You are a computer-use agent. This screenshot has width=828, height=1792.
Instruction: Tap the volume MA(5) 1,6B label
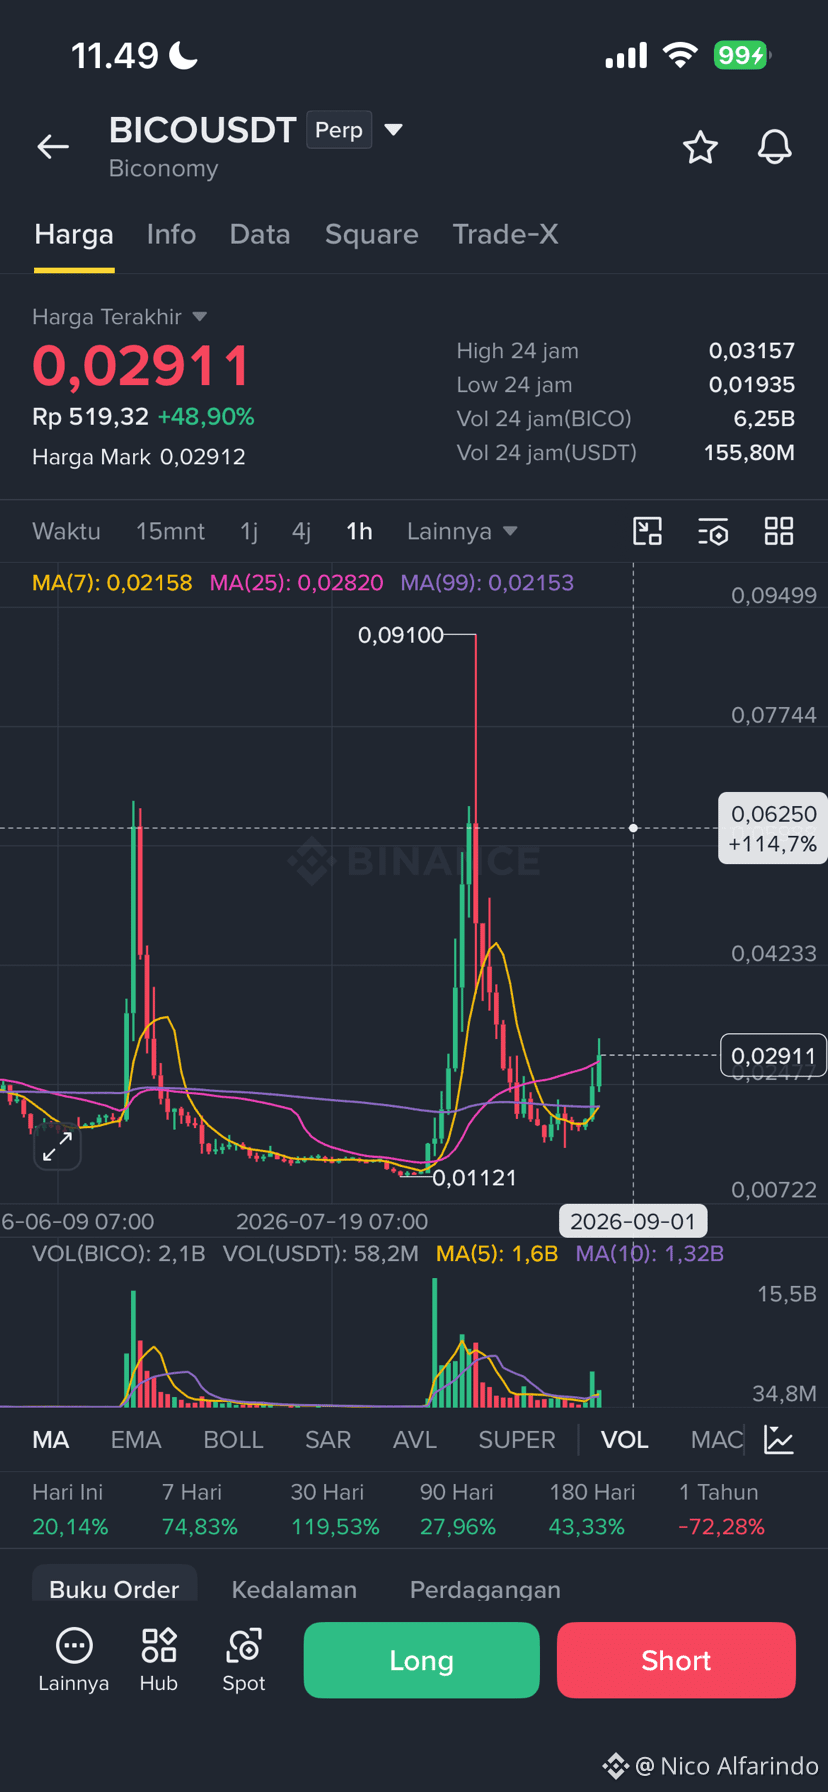(497, 1253)
